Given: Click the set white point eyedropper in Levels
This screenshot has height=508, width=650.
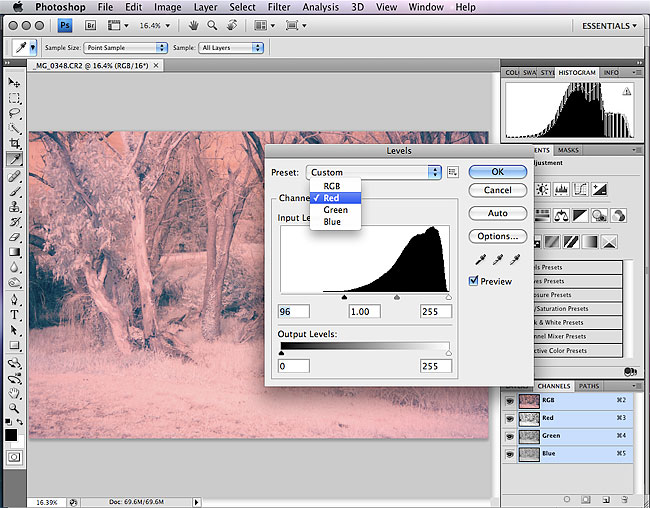Looking at the screenshot, I should click(x=515, y=259).
